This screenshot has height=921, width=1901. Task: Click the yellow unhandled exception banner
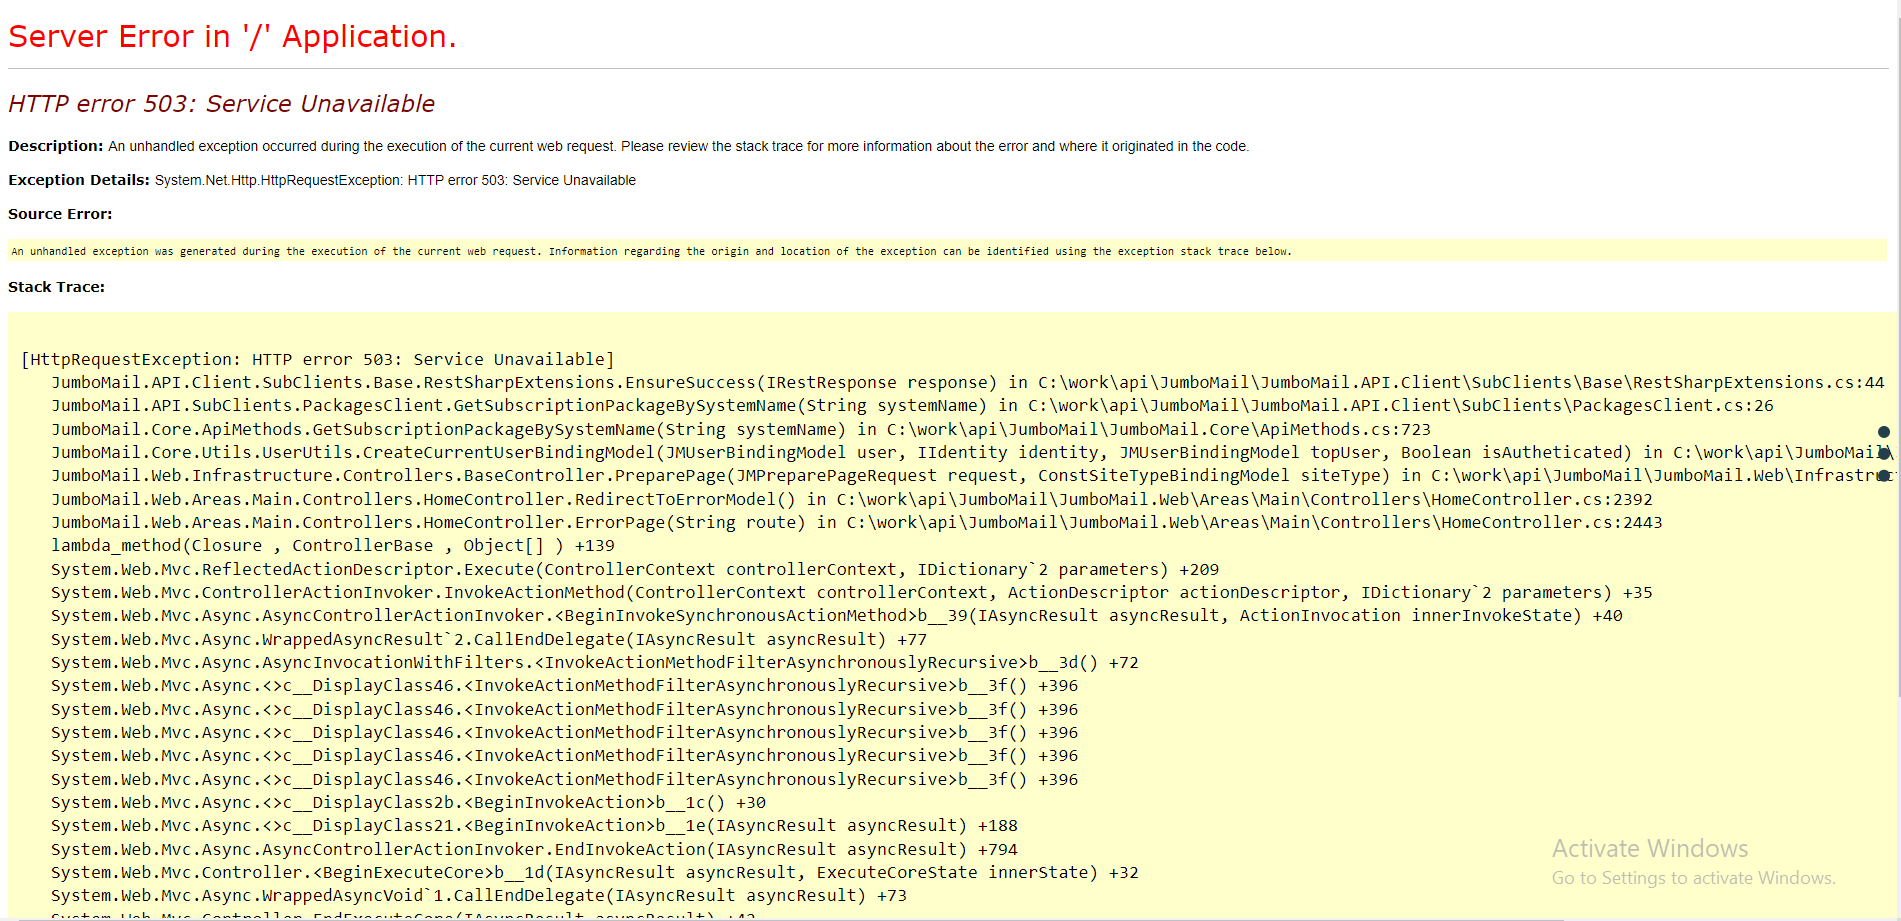[650, 251]
